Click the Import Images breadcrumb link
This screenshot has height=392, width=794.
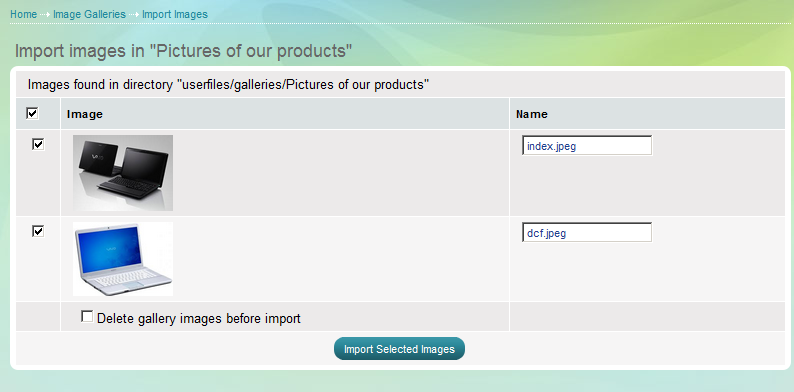pyautogui.click(x=175, y=14)
